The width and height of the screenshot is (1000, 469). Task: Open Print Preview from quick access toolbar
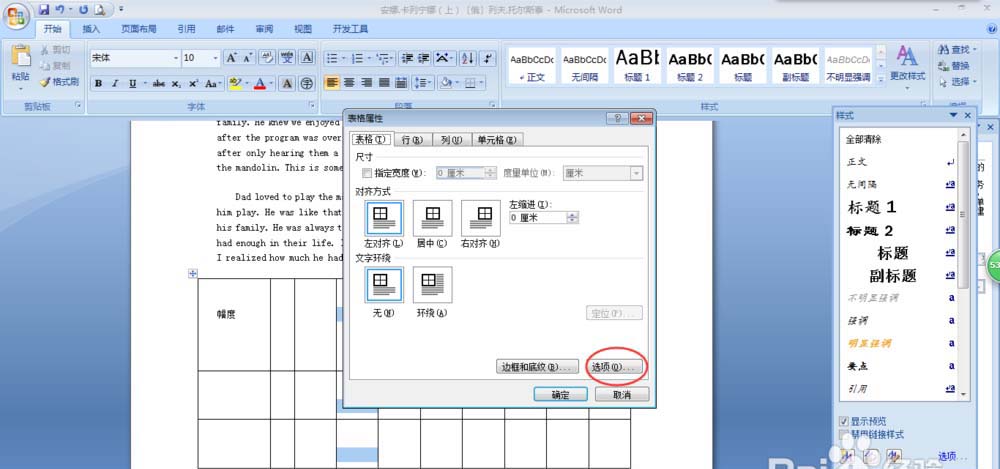click(x=99, y=10)
